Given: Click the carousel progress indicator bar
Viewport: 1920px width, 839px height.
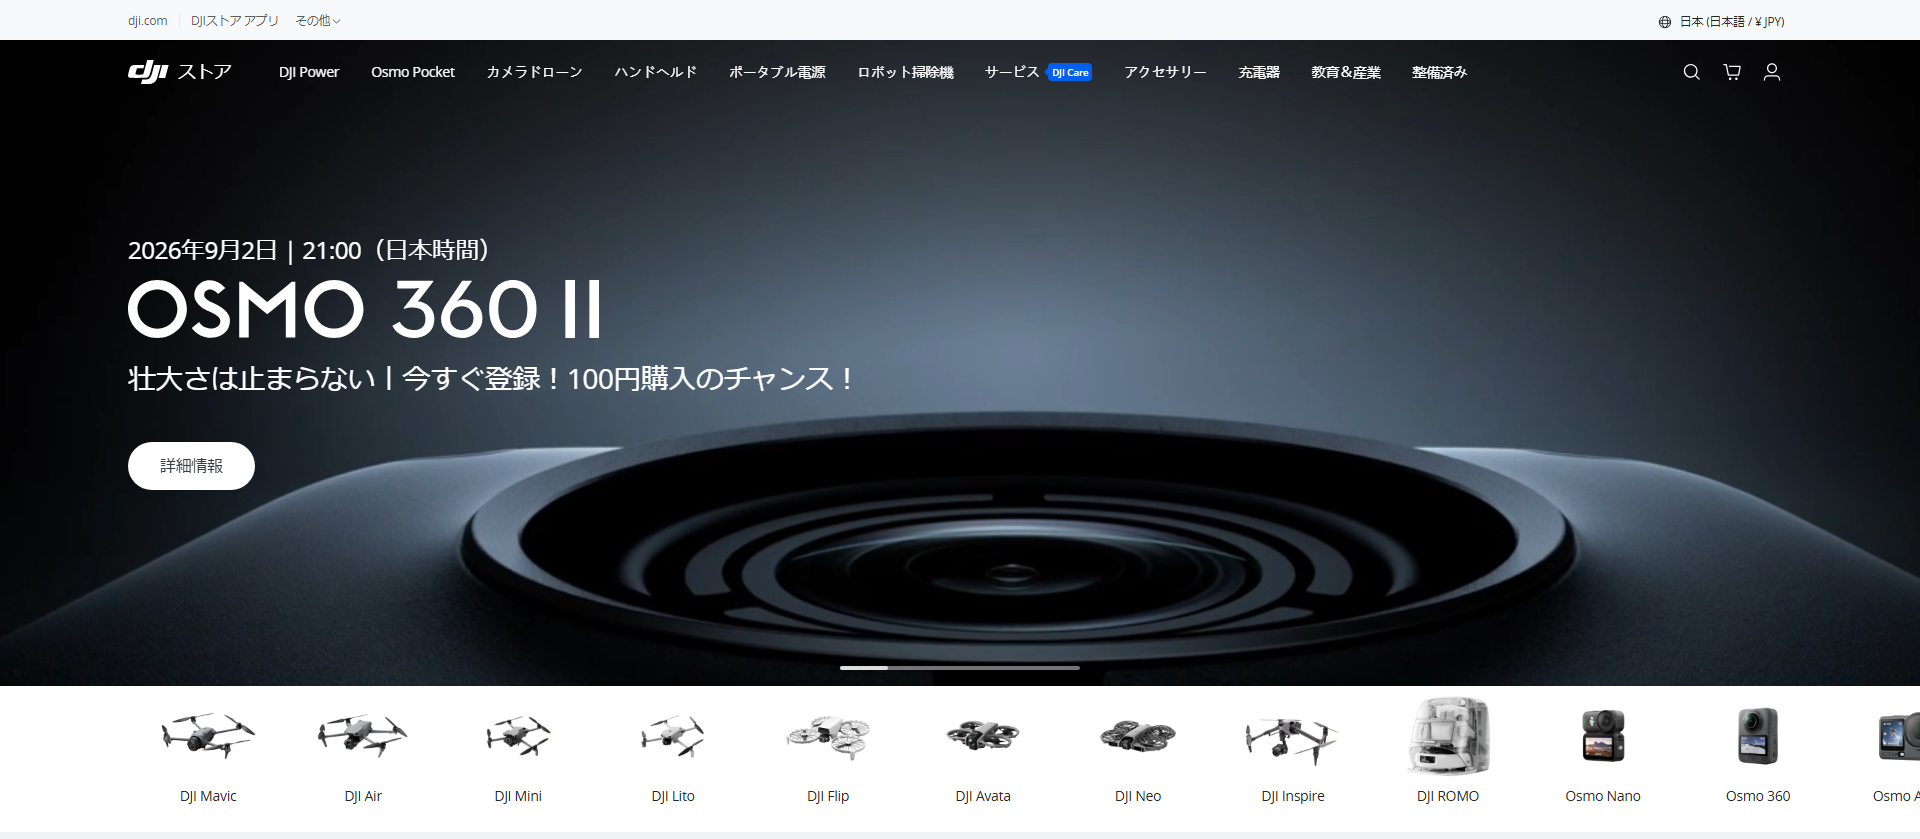Looking at the screenshot, I should [x=960, y=668].
